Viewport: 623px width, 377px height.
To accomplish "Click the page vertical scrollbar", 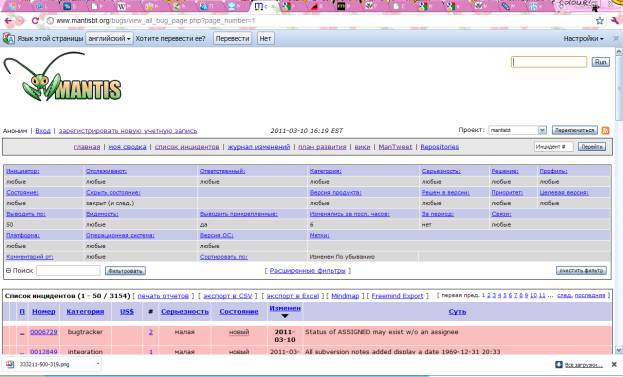I will point(619,201).
